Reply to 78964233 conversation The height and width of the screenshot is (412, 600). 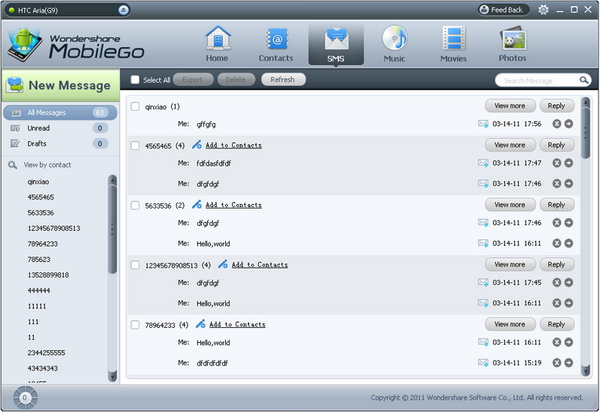tap(557, 324)
